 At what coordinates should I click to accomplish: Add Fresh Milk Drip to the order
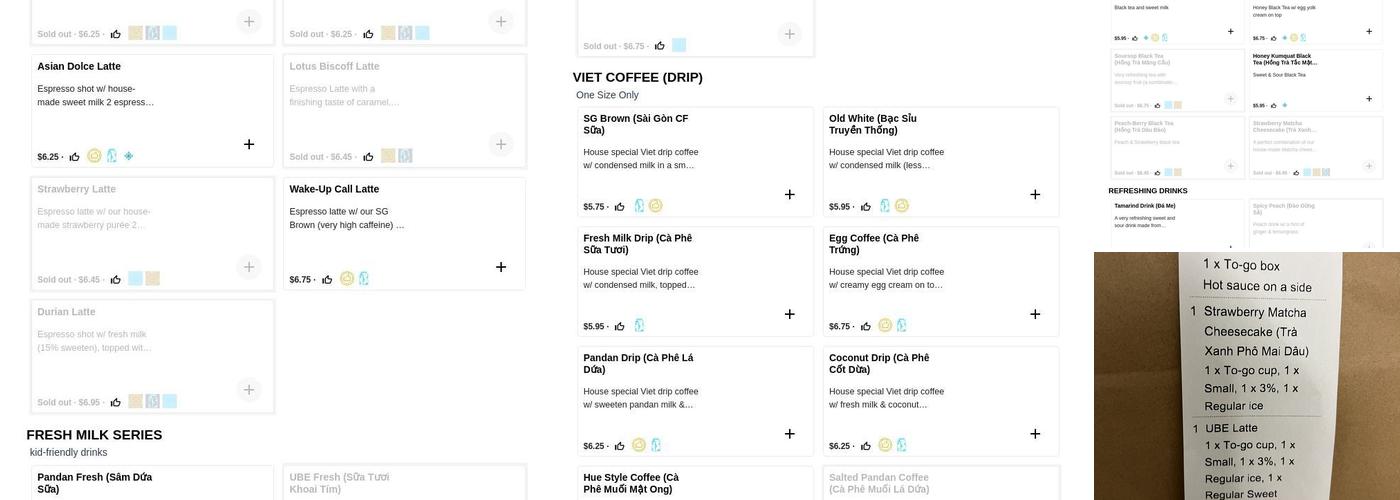[790, 314]
